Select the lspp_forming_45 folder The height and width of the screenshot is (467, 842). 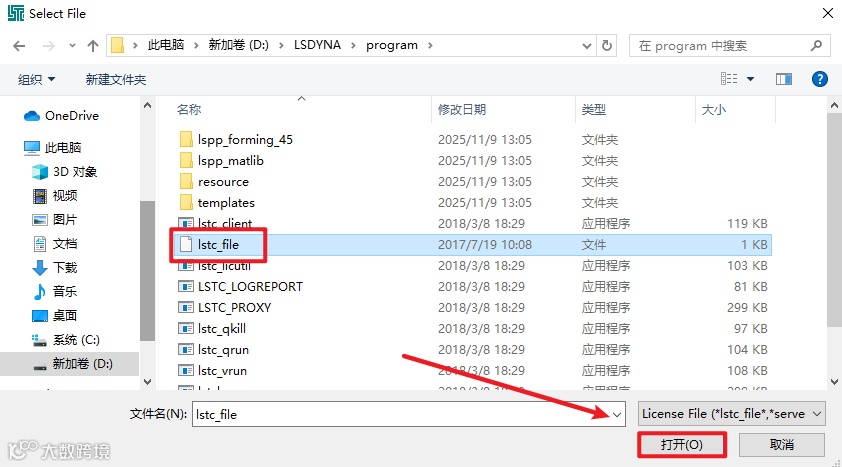[245, 140]
